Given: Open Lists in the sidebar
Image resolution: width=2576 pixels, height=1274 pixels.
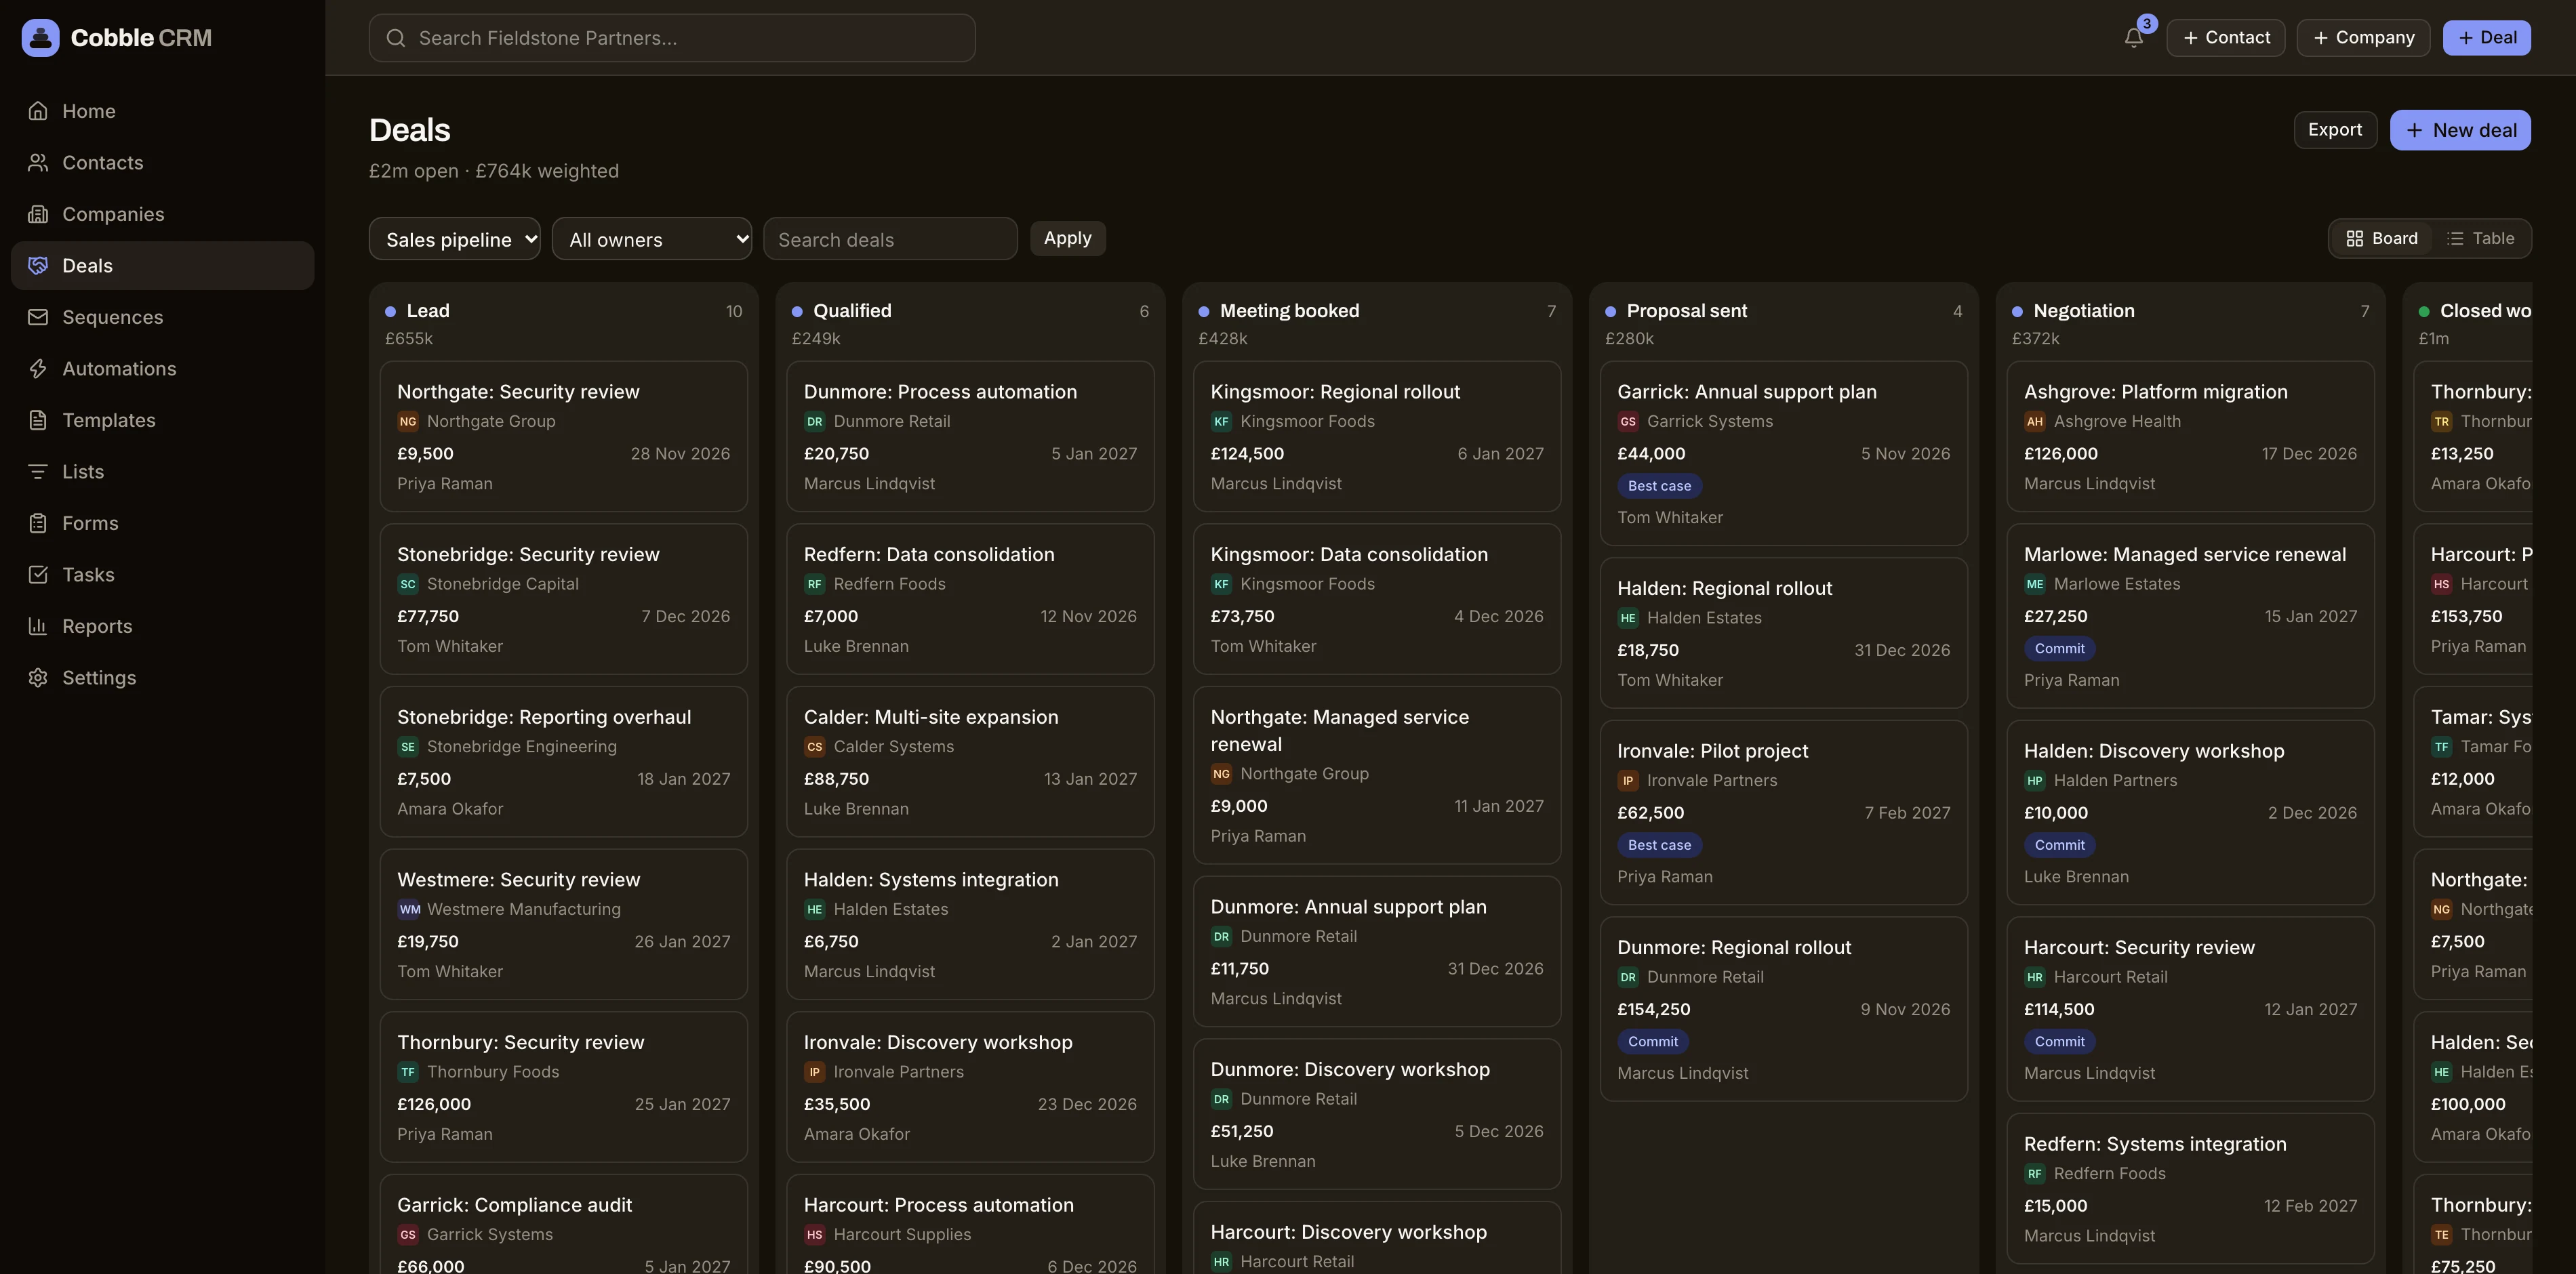Looking at the screenshot, I should pos(162,472).
